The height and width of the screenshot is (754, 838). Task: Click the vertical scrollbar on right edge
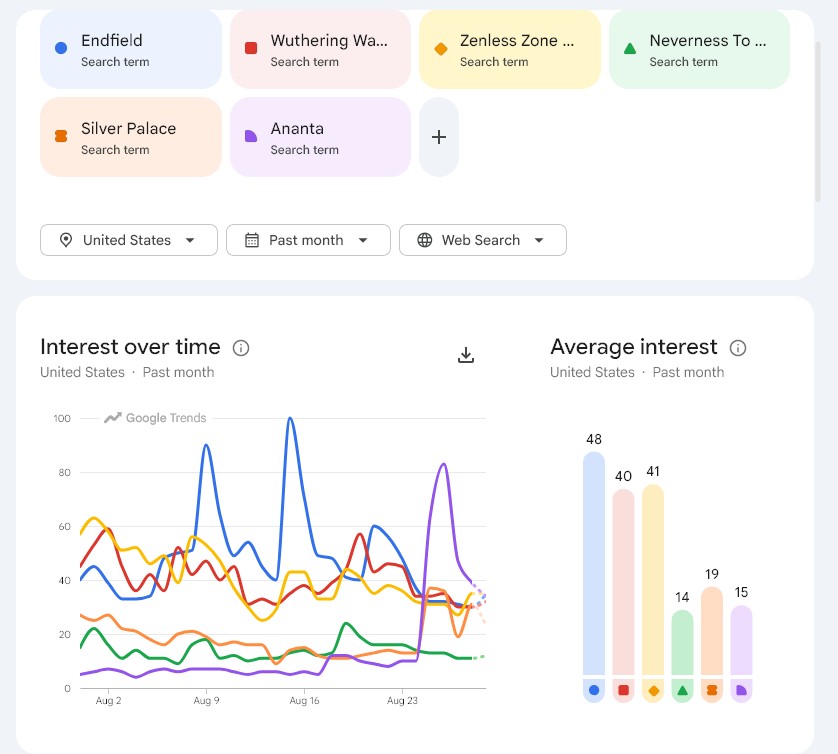818,122
